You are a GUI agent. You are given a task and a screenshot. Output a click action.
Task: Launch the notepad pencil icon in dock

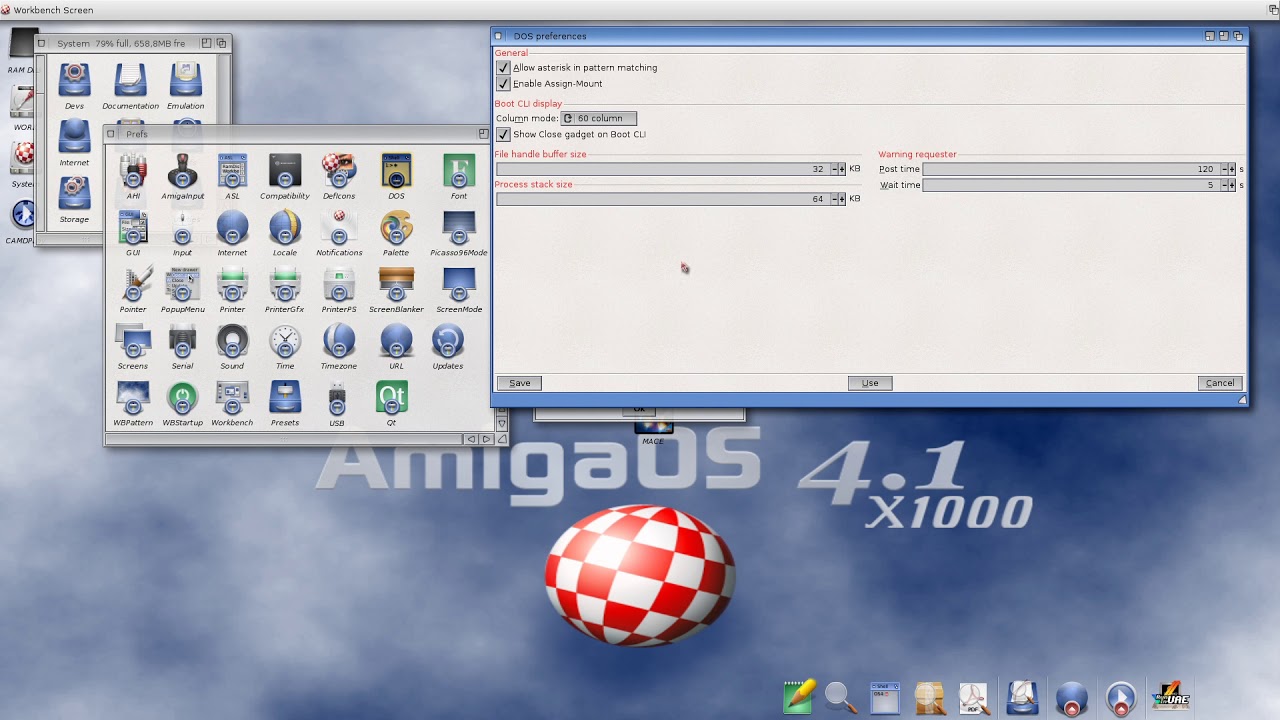799,696
